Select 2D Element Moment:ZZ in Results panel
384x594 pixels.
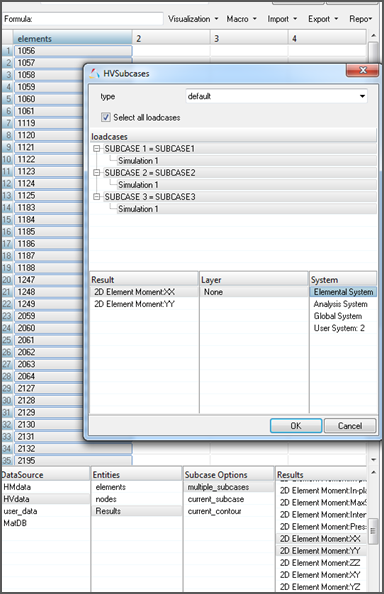pyautogui.click(x=322, y=563)
